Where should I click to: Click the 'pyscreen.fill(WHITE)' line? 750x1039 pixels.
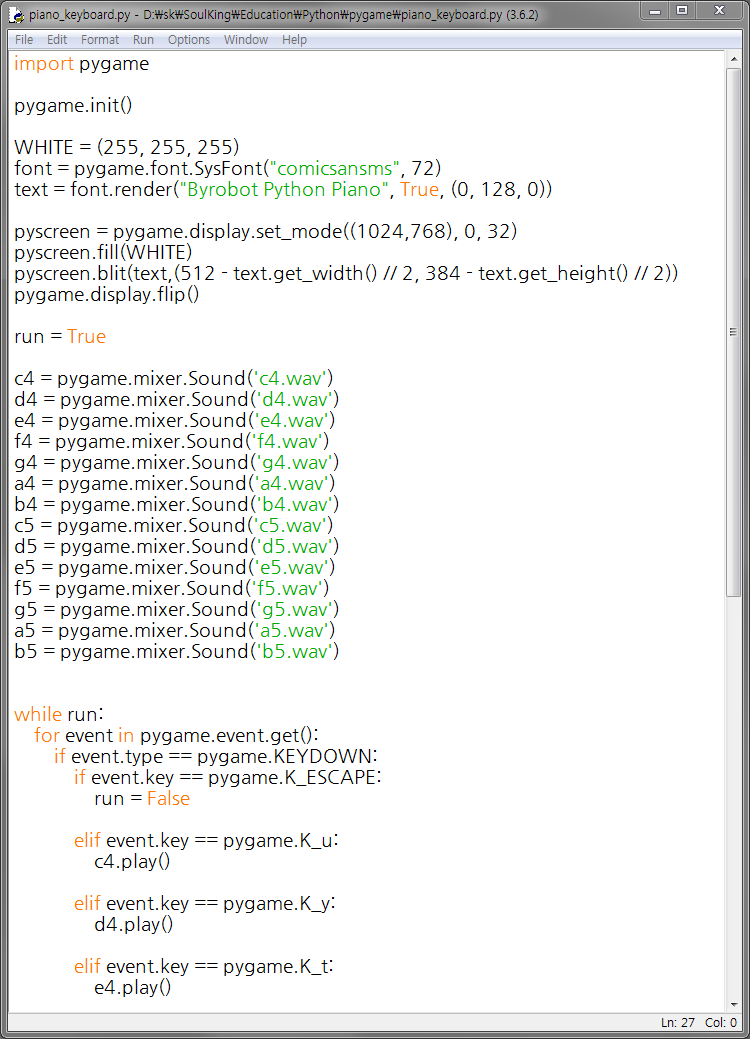[103, 252]
